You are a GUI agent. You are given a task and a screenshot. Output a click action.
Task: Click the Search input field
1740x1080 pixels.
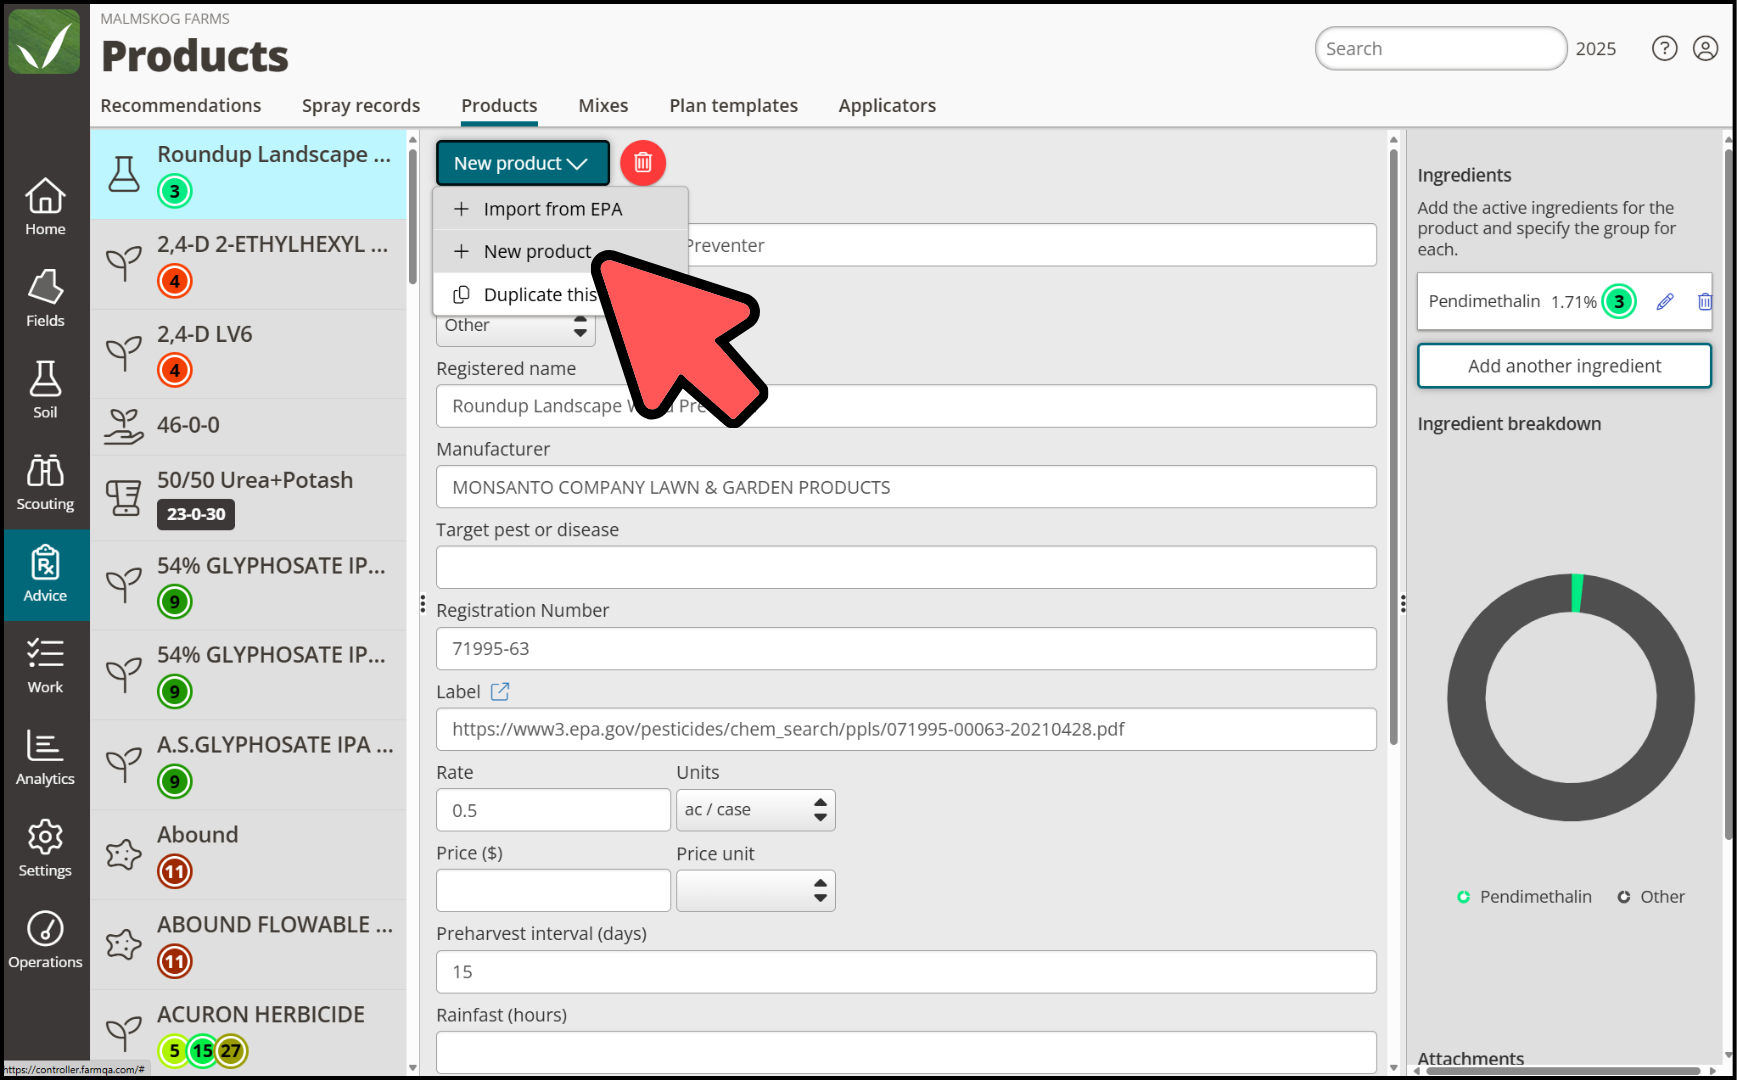[1440, 48]
